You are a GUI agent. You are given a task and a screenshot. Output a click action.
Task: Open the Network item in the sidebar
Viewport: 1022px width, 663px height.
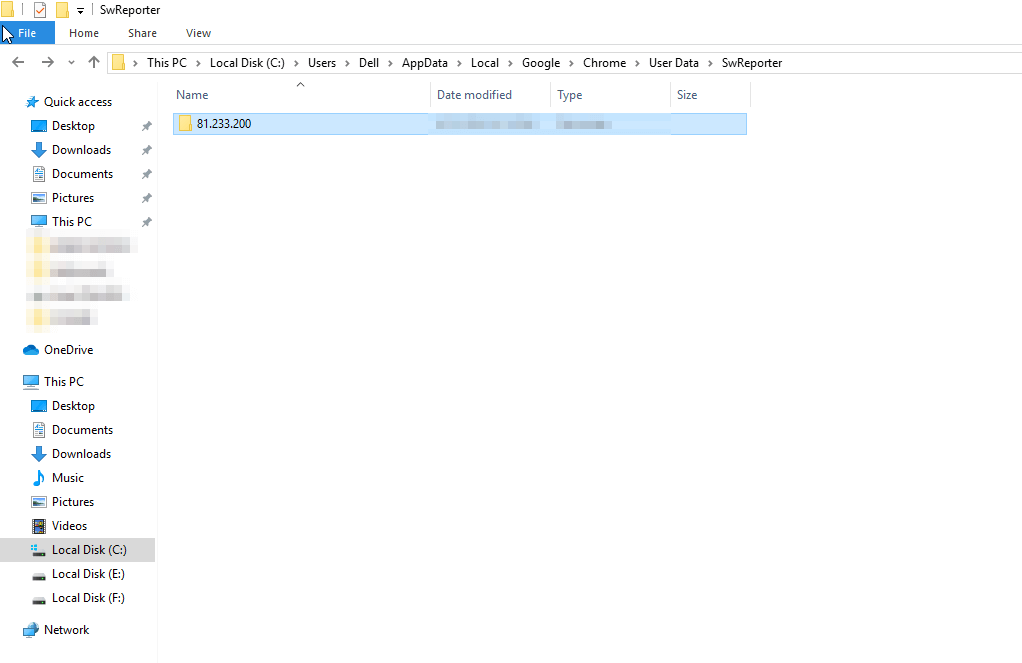pyautogui.click(x=64, y=629)
